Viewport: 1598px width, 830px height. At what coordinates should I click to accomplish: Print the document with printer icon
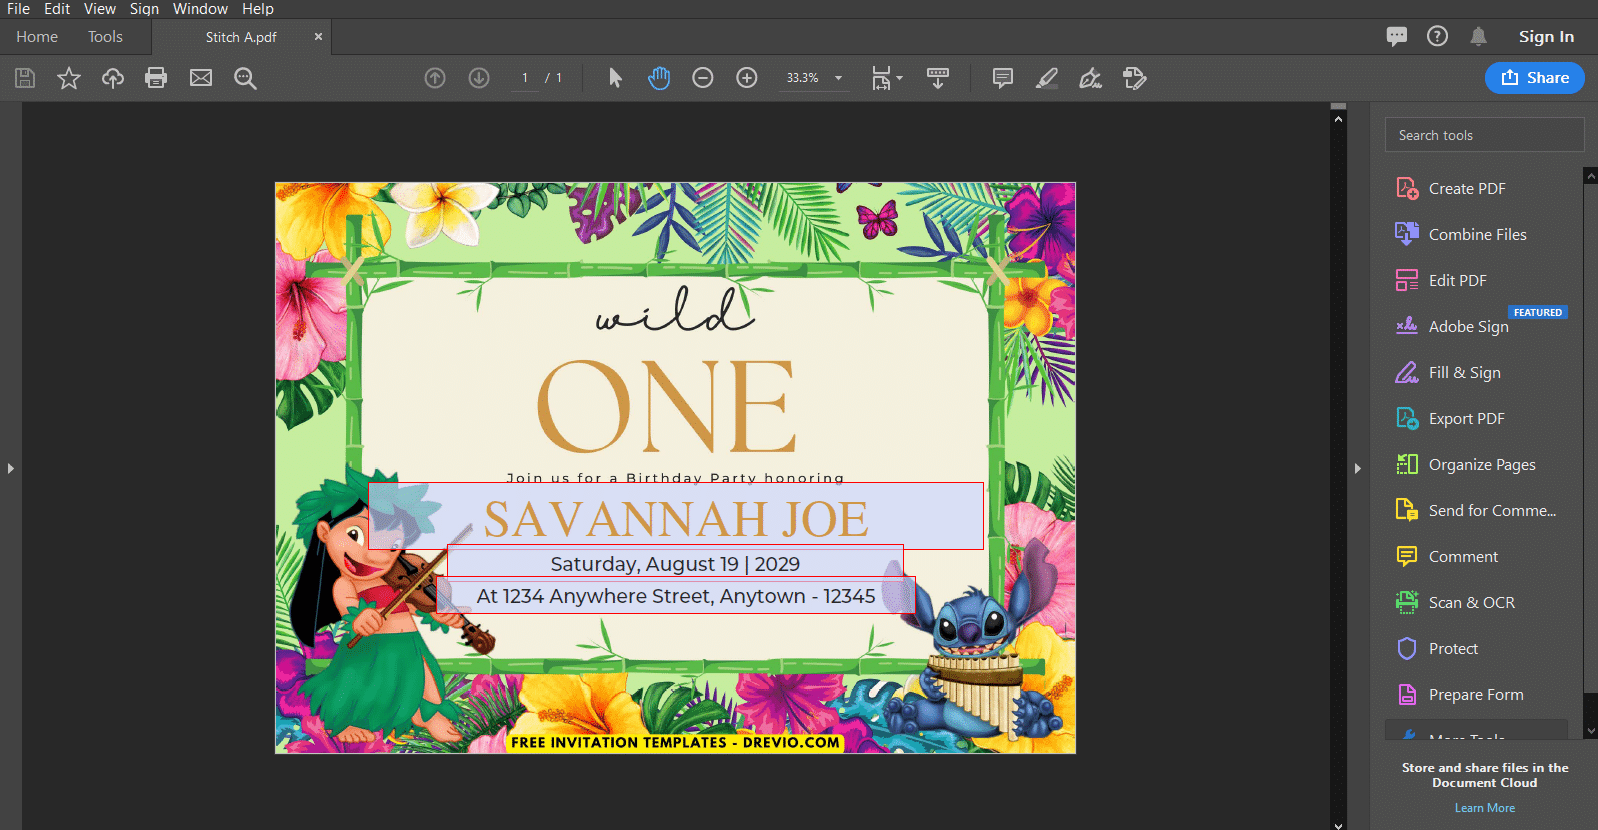pos(156,78)
